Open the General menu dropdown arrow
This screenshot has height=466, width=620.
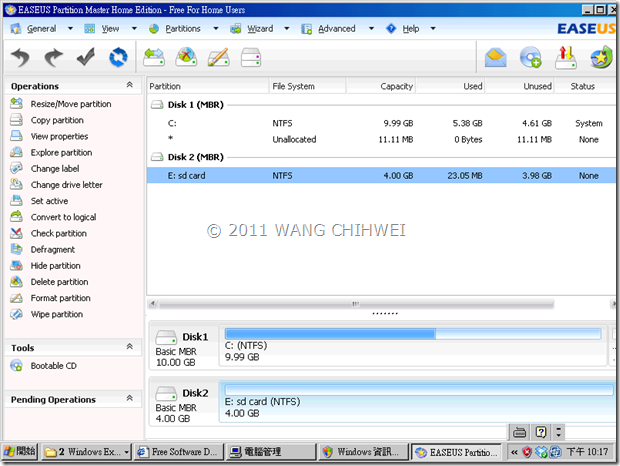[70, 28]
